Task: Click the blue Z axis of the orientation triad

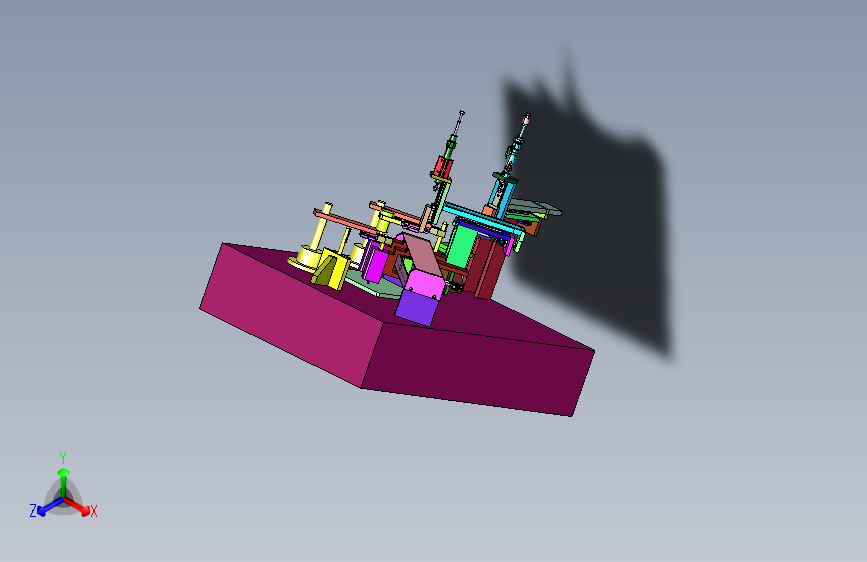Action: click(x=50, y=506)
